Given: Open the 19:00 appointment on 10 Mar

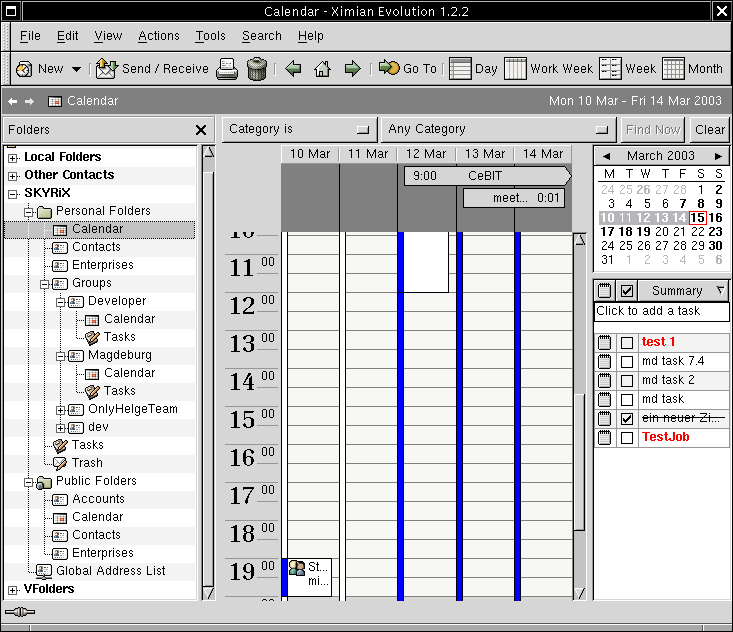Looking at the screenshot, I should coord(307,577).
